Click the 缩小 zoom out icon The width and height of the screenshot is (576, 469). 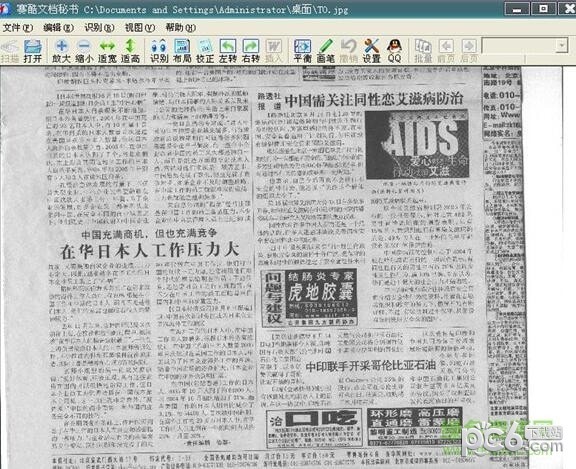tap(84, 51)
